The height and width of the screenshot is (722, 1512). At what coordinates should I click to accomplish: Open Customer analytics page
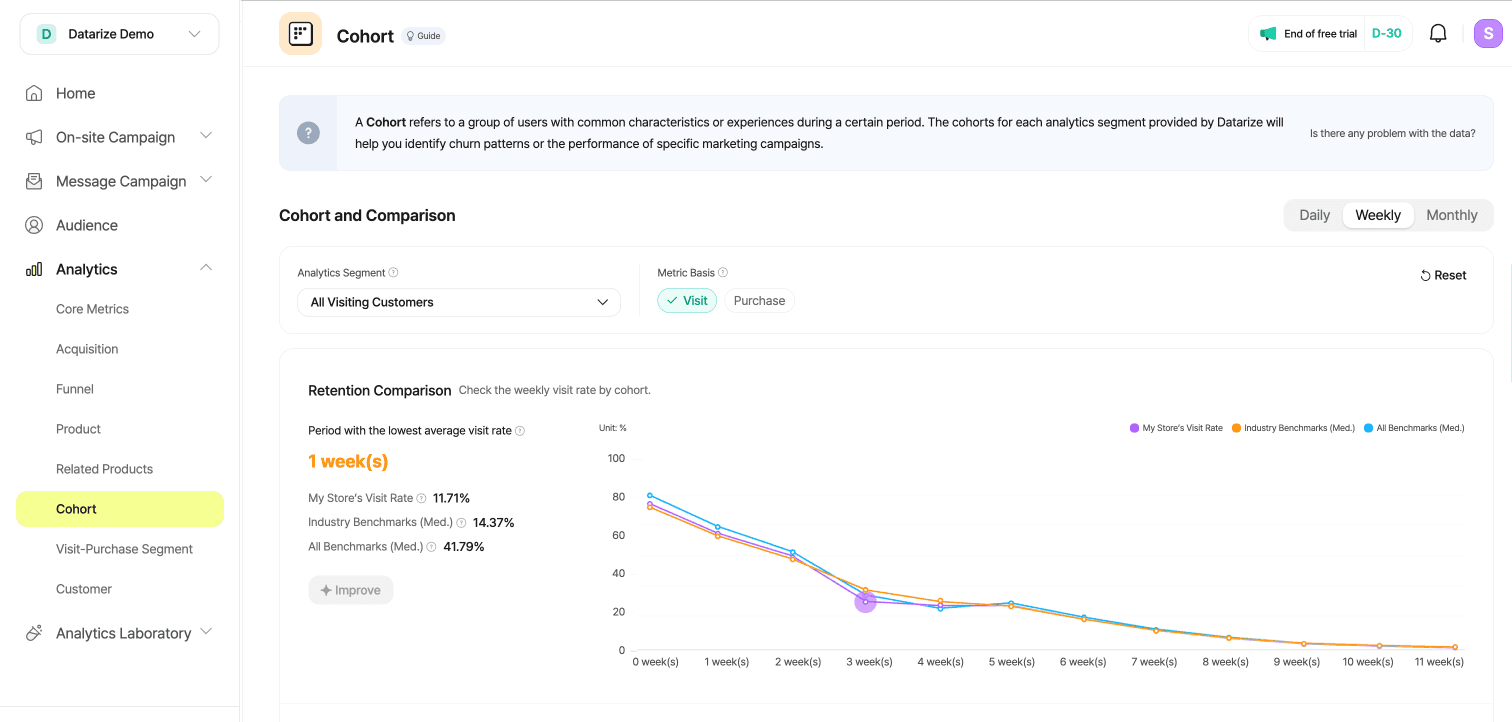point(84,589)
